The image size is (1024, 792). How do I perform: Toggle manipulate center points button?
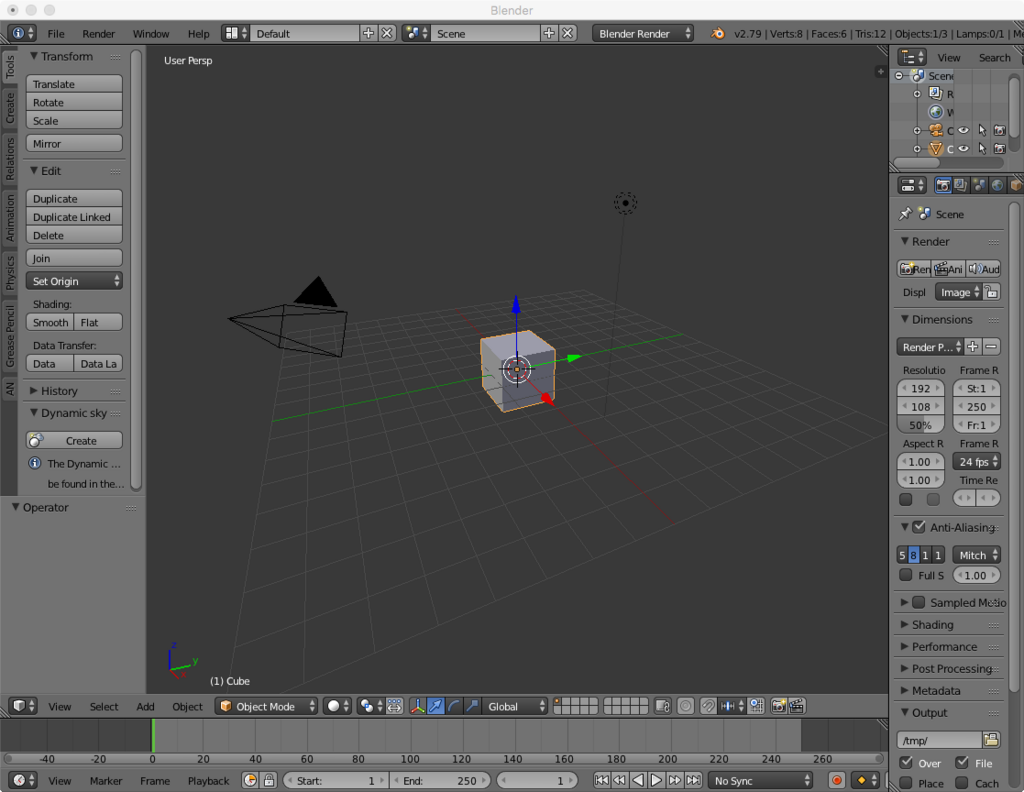(394, 706)
